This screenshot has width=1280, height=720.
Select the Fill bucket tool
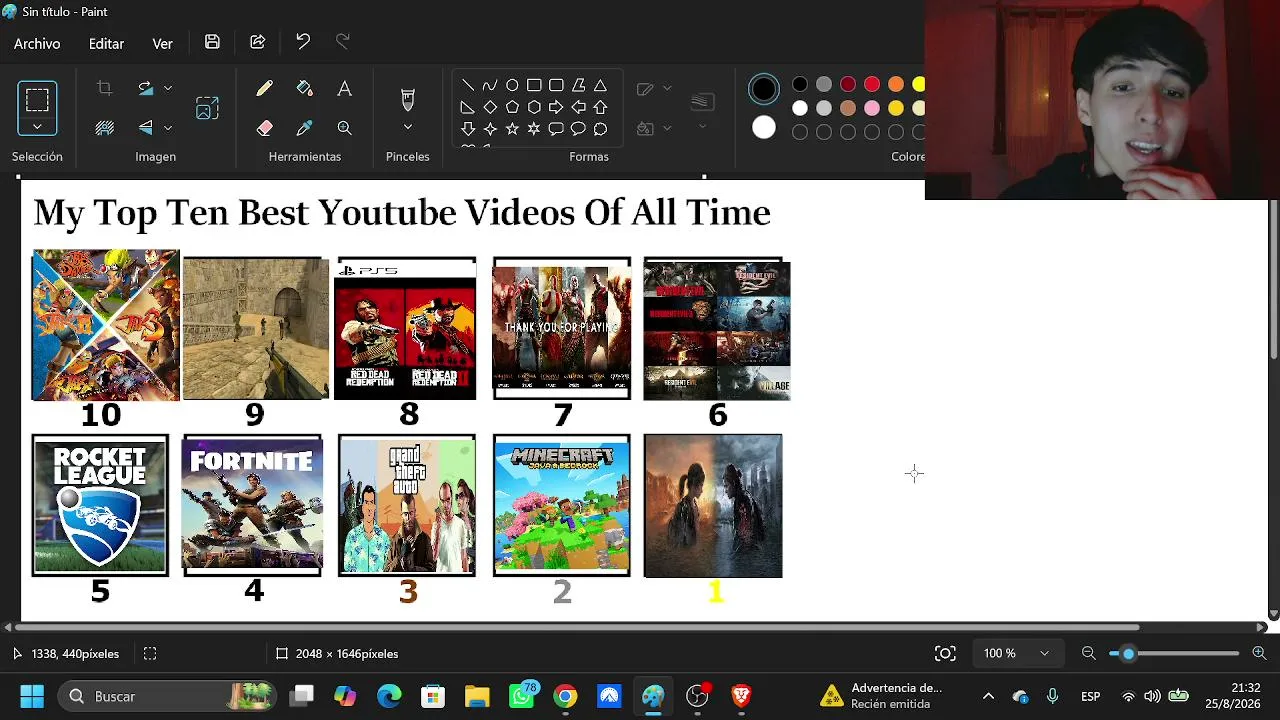point(304,89)
